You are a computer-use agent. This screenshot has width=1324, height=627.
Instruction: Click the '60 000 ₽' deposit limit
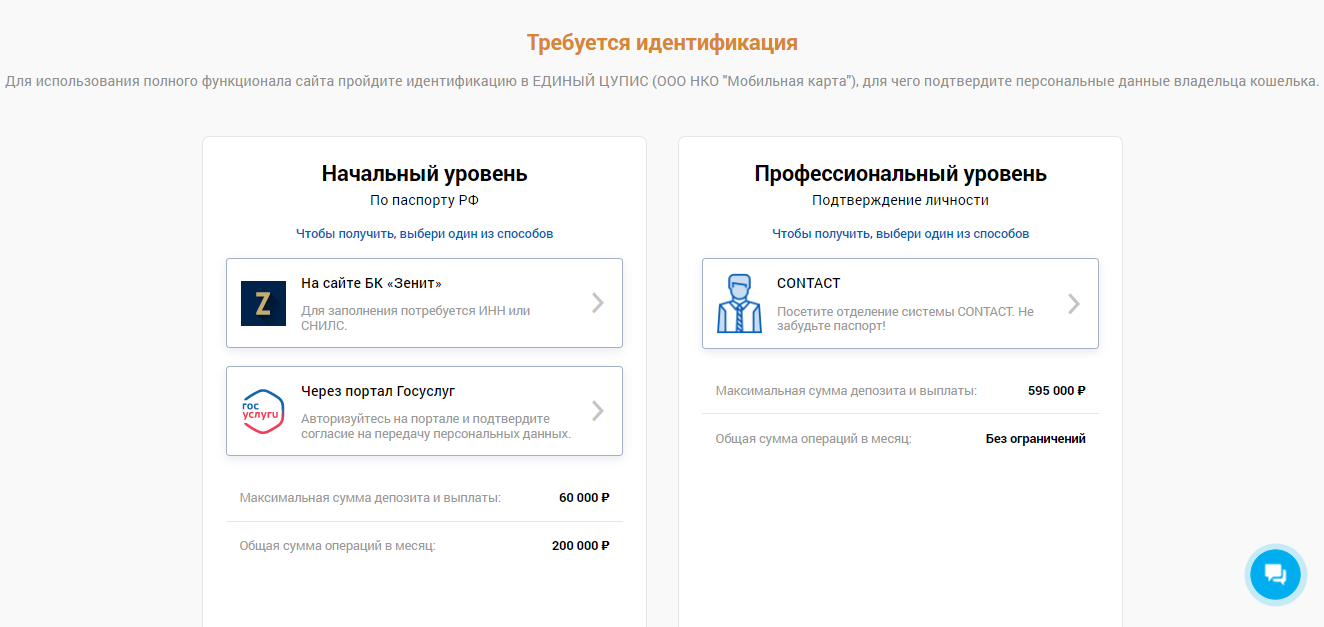pos(584,497)
